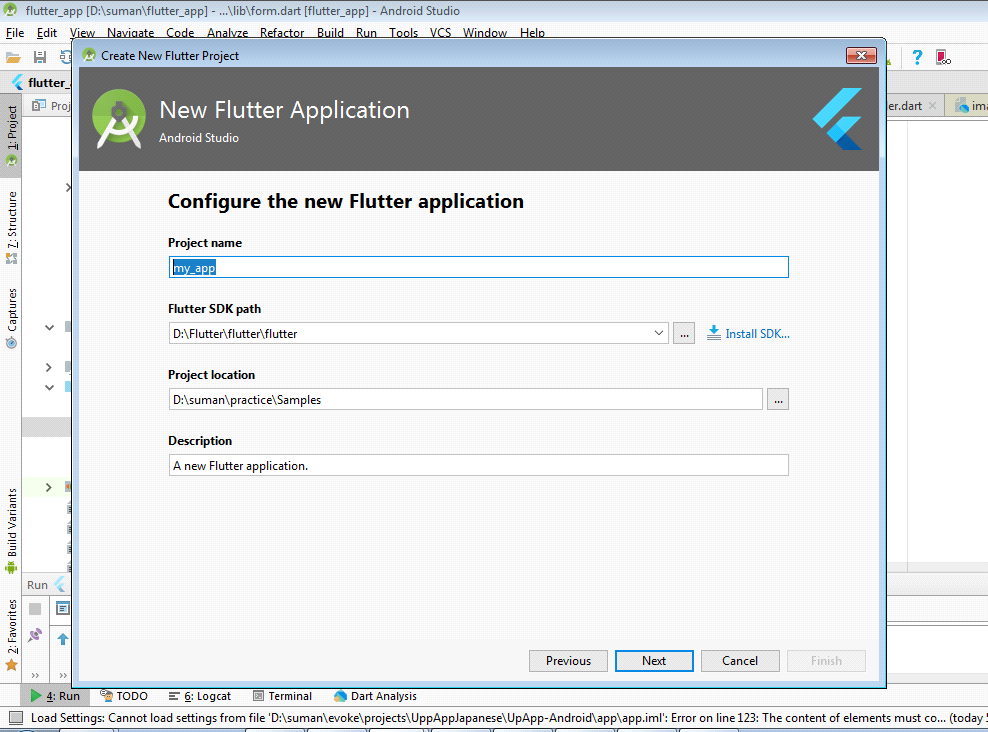Viewport: 988px width, 732px height.
Task: Click the Previous button
Action: point(568,661)
